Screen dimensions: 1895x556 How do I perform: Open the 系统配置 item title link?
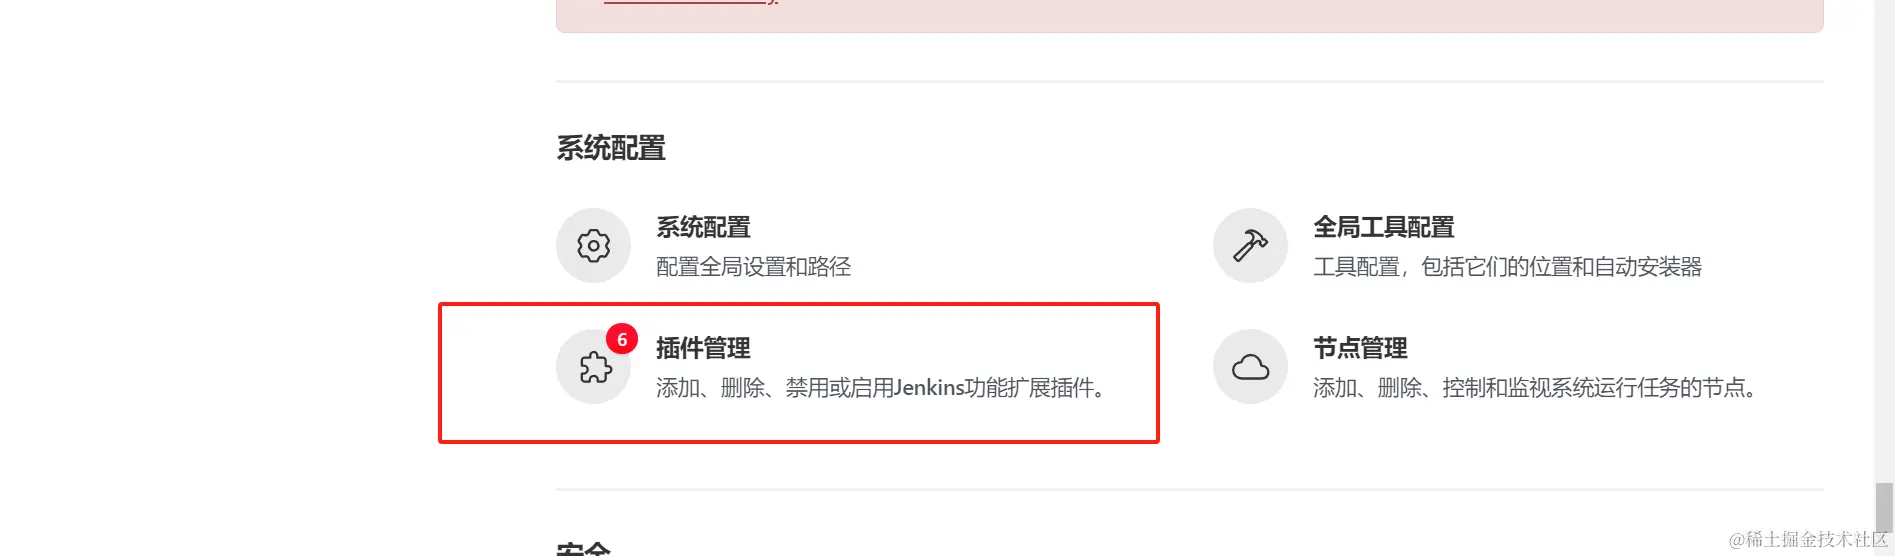703,228
